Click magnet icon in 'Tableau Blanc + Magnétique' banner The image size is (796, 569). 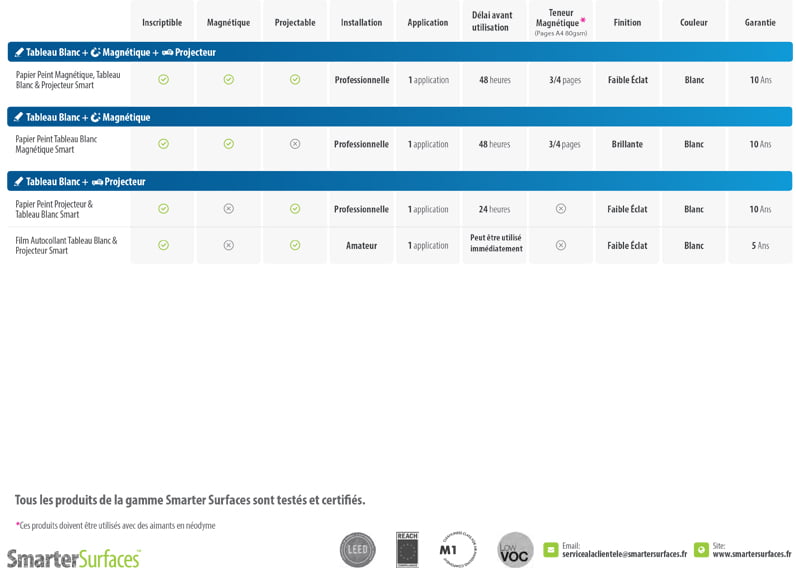pos(95,117)
